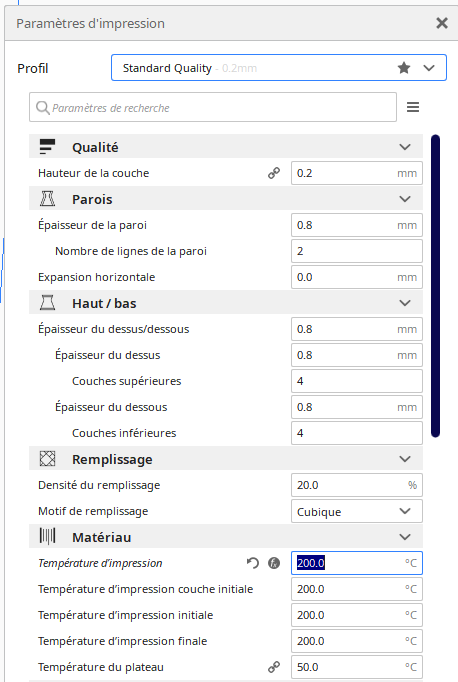Click the formula icon next to Température d'impression

pos(274,563)
